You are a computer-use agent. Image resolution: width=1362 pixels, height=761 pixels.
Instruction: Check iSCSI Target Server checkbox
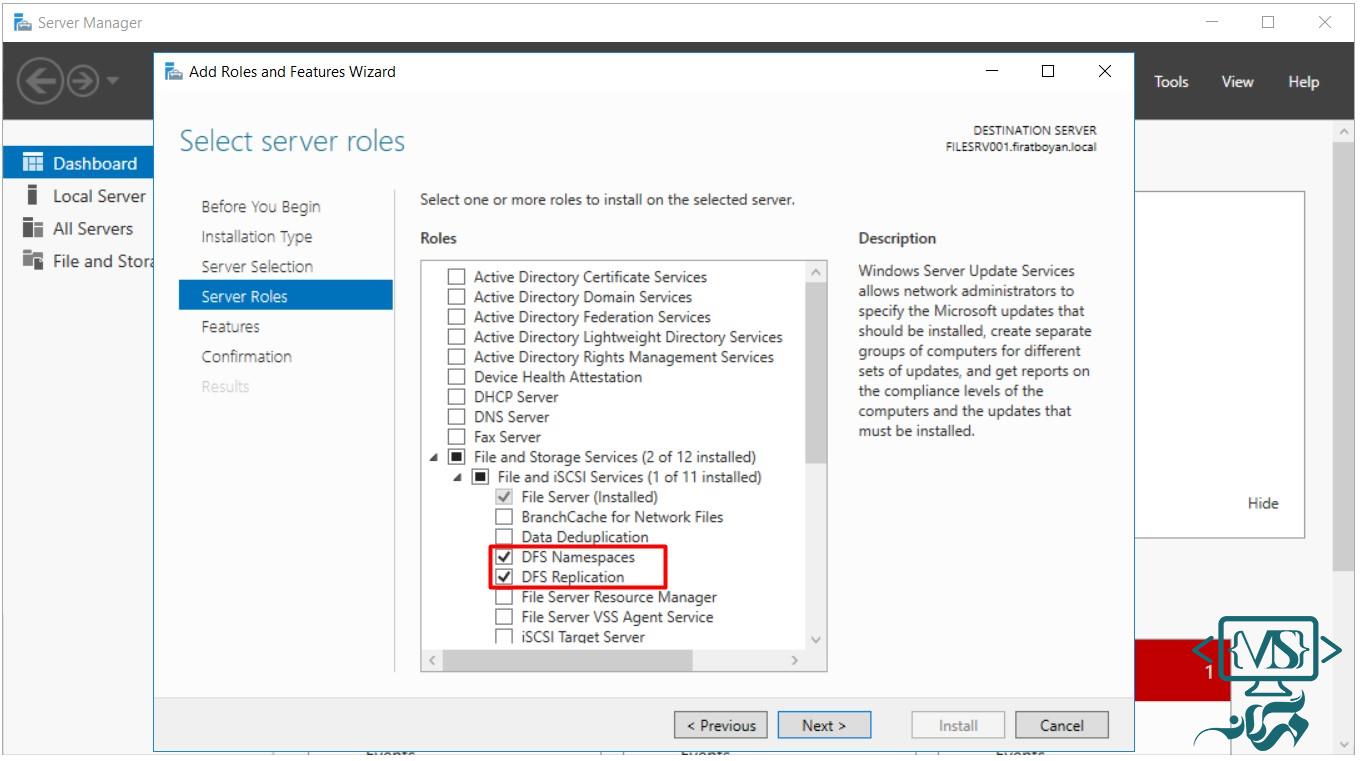(504, 637)
